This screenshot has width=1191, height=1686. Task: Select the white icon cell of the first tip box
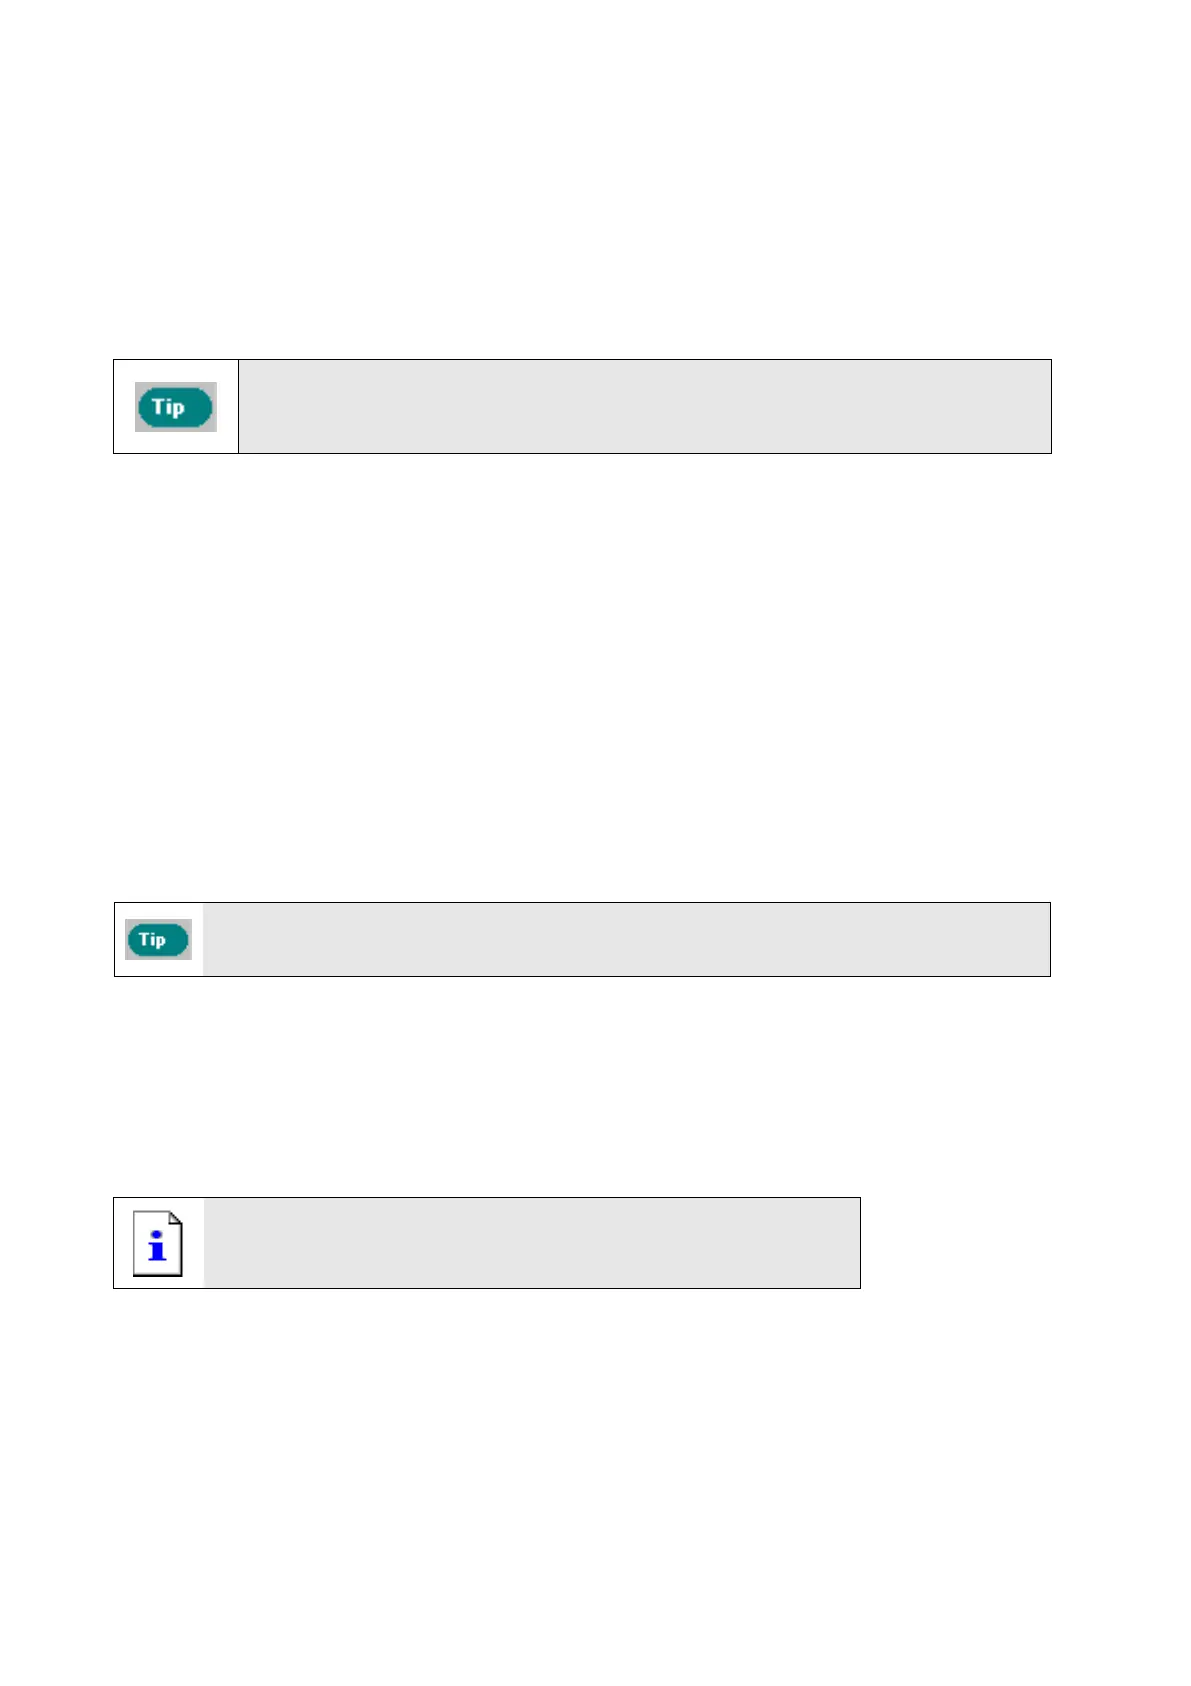(176, 440)
